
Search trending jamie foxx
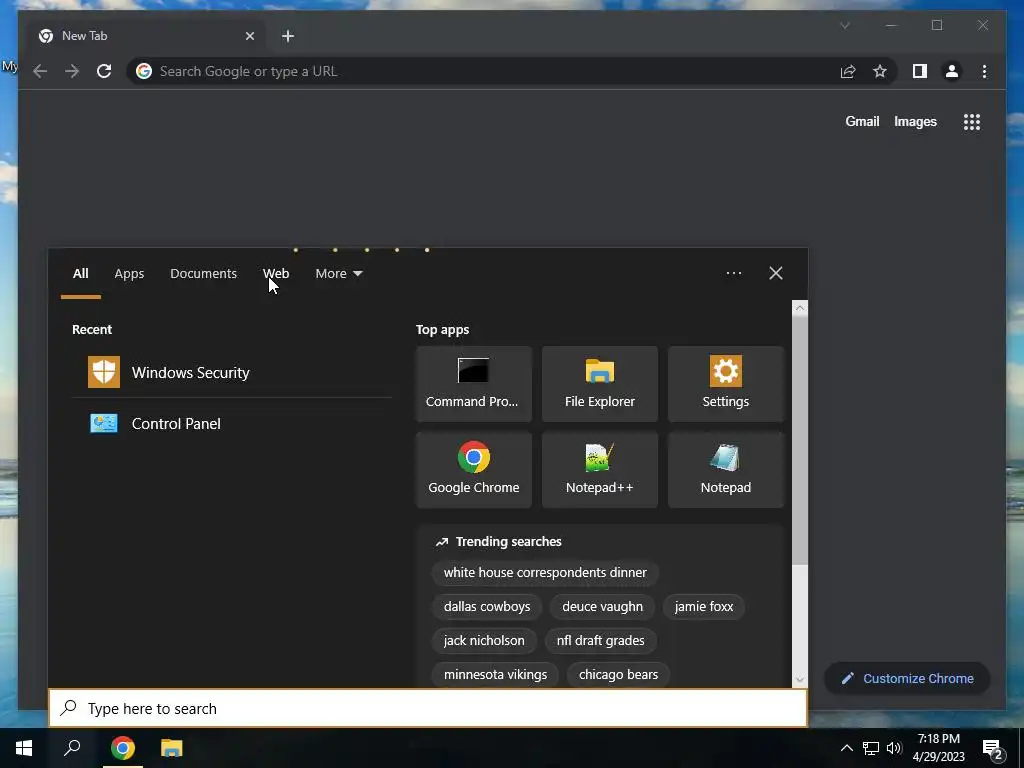703,607
